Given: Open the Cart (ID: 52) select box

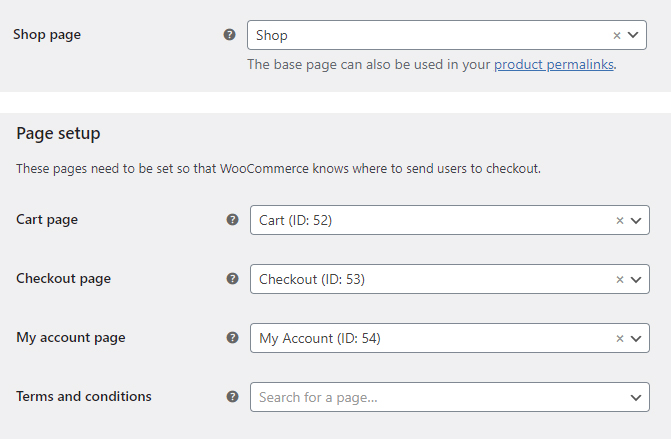Looking at the screenshot, I should (x=450, y=220).
